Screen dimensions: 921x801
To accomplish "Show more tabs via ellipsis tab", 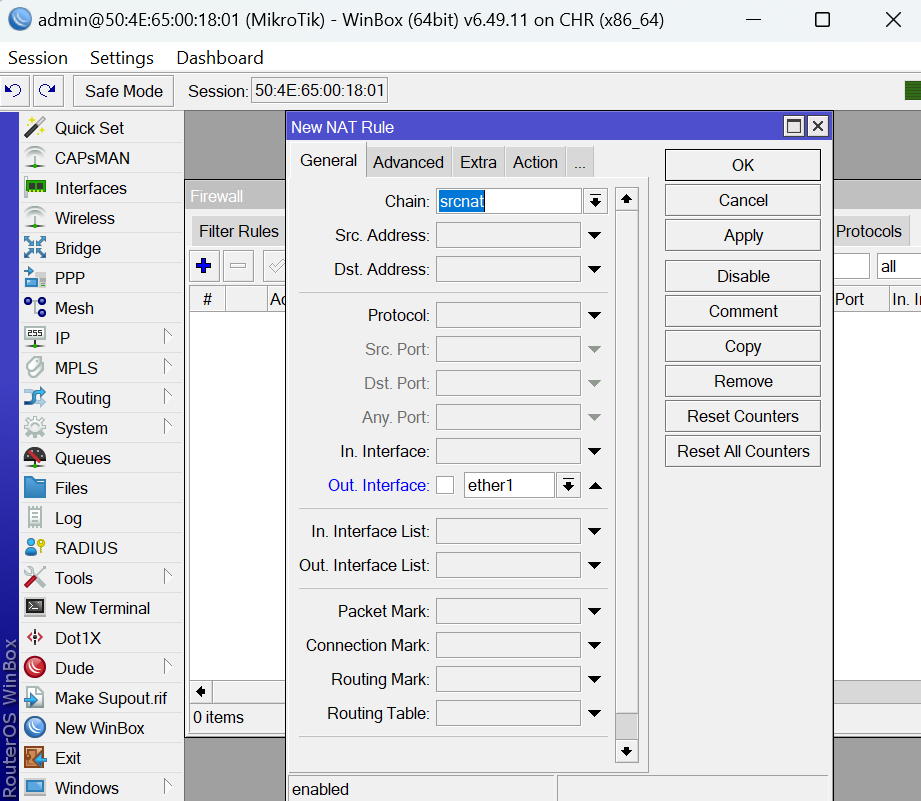I will pyautogui.click(x=580, y=162).
